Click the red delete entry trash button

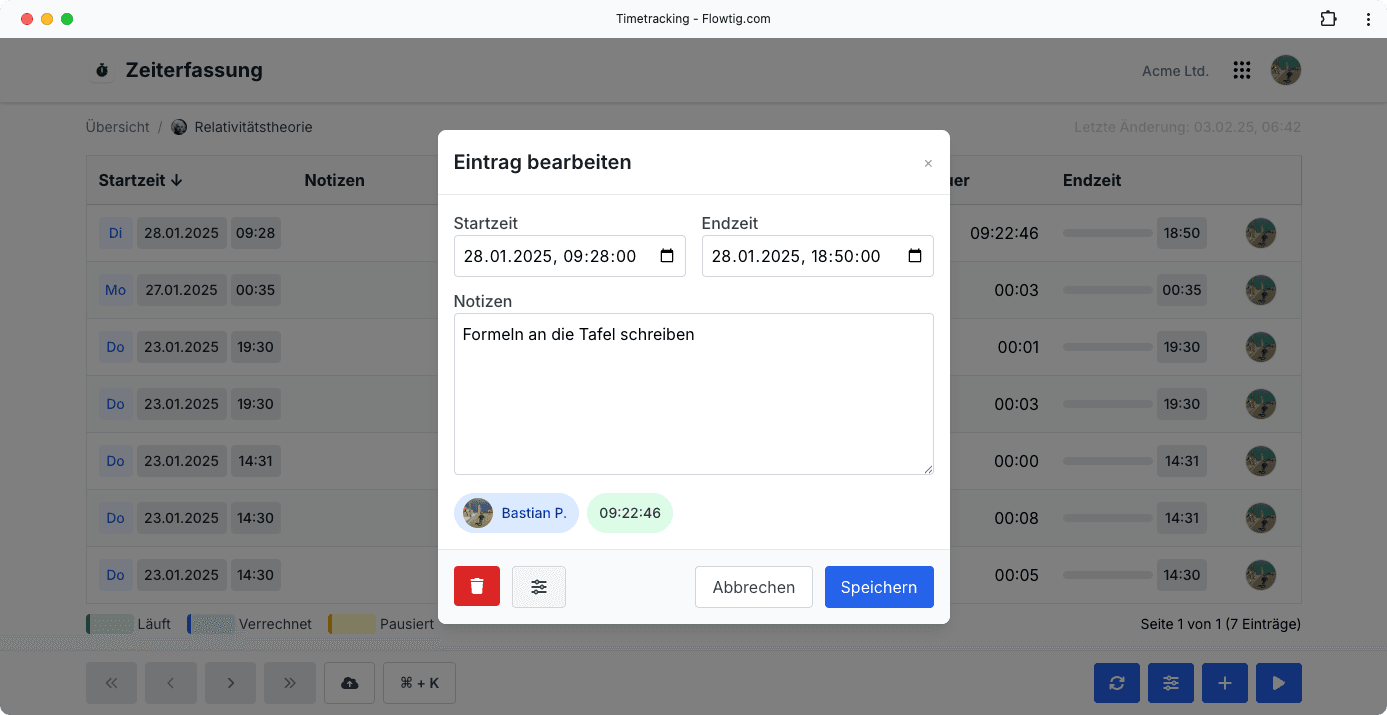click(477, 587)
